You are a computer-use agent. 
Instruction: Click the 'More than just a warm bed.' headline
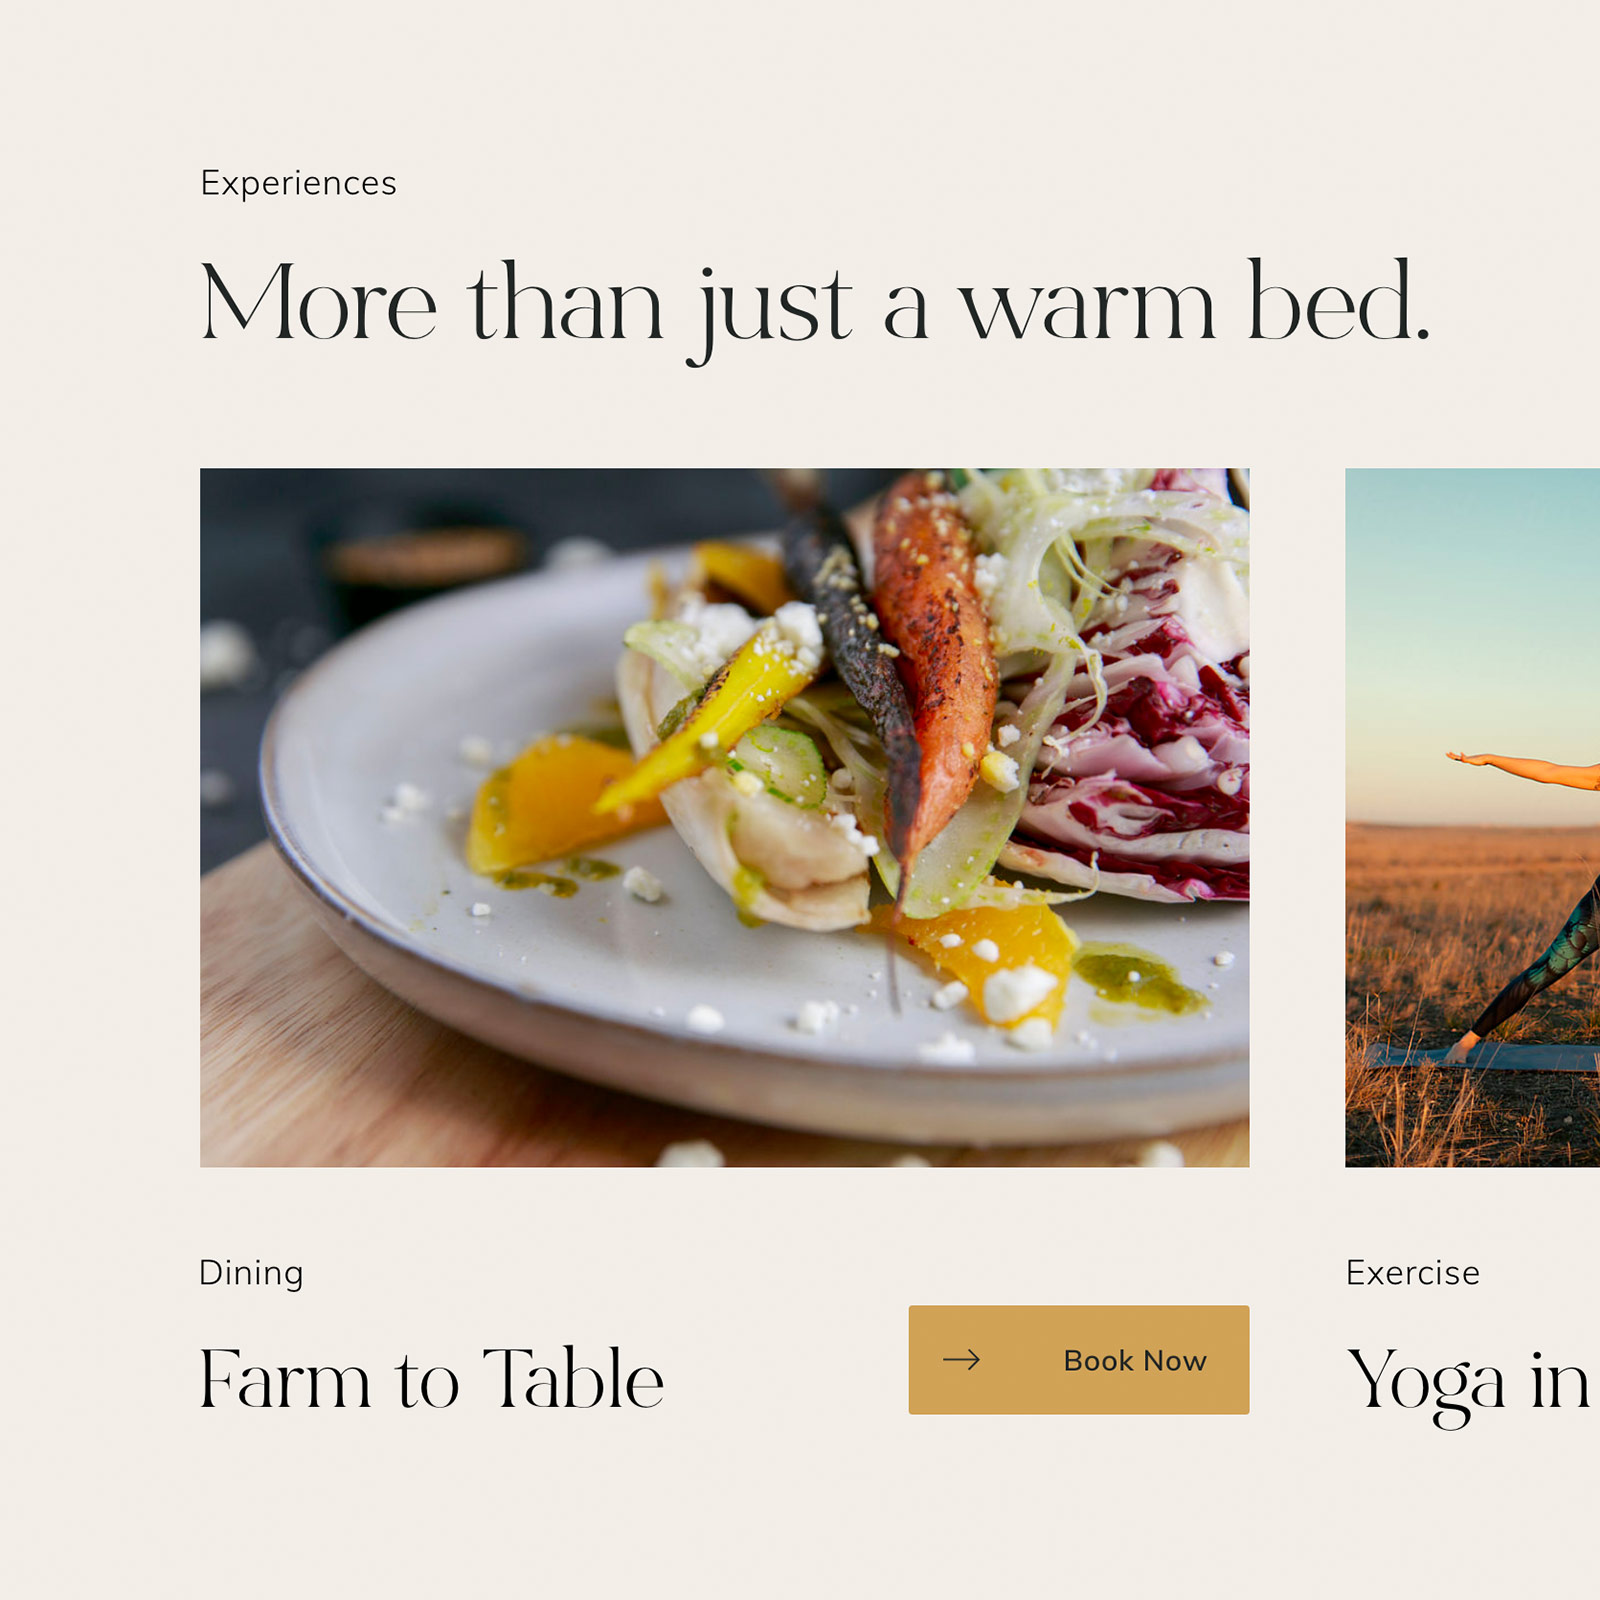[815, 305]
